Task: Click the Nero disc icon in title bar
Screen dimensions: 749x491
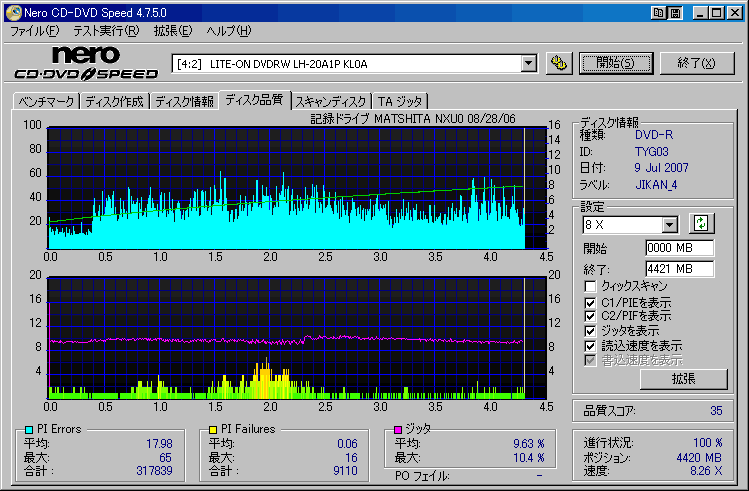Action: click(x=12, y=13)
